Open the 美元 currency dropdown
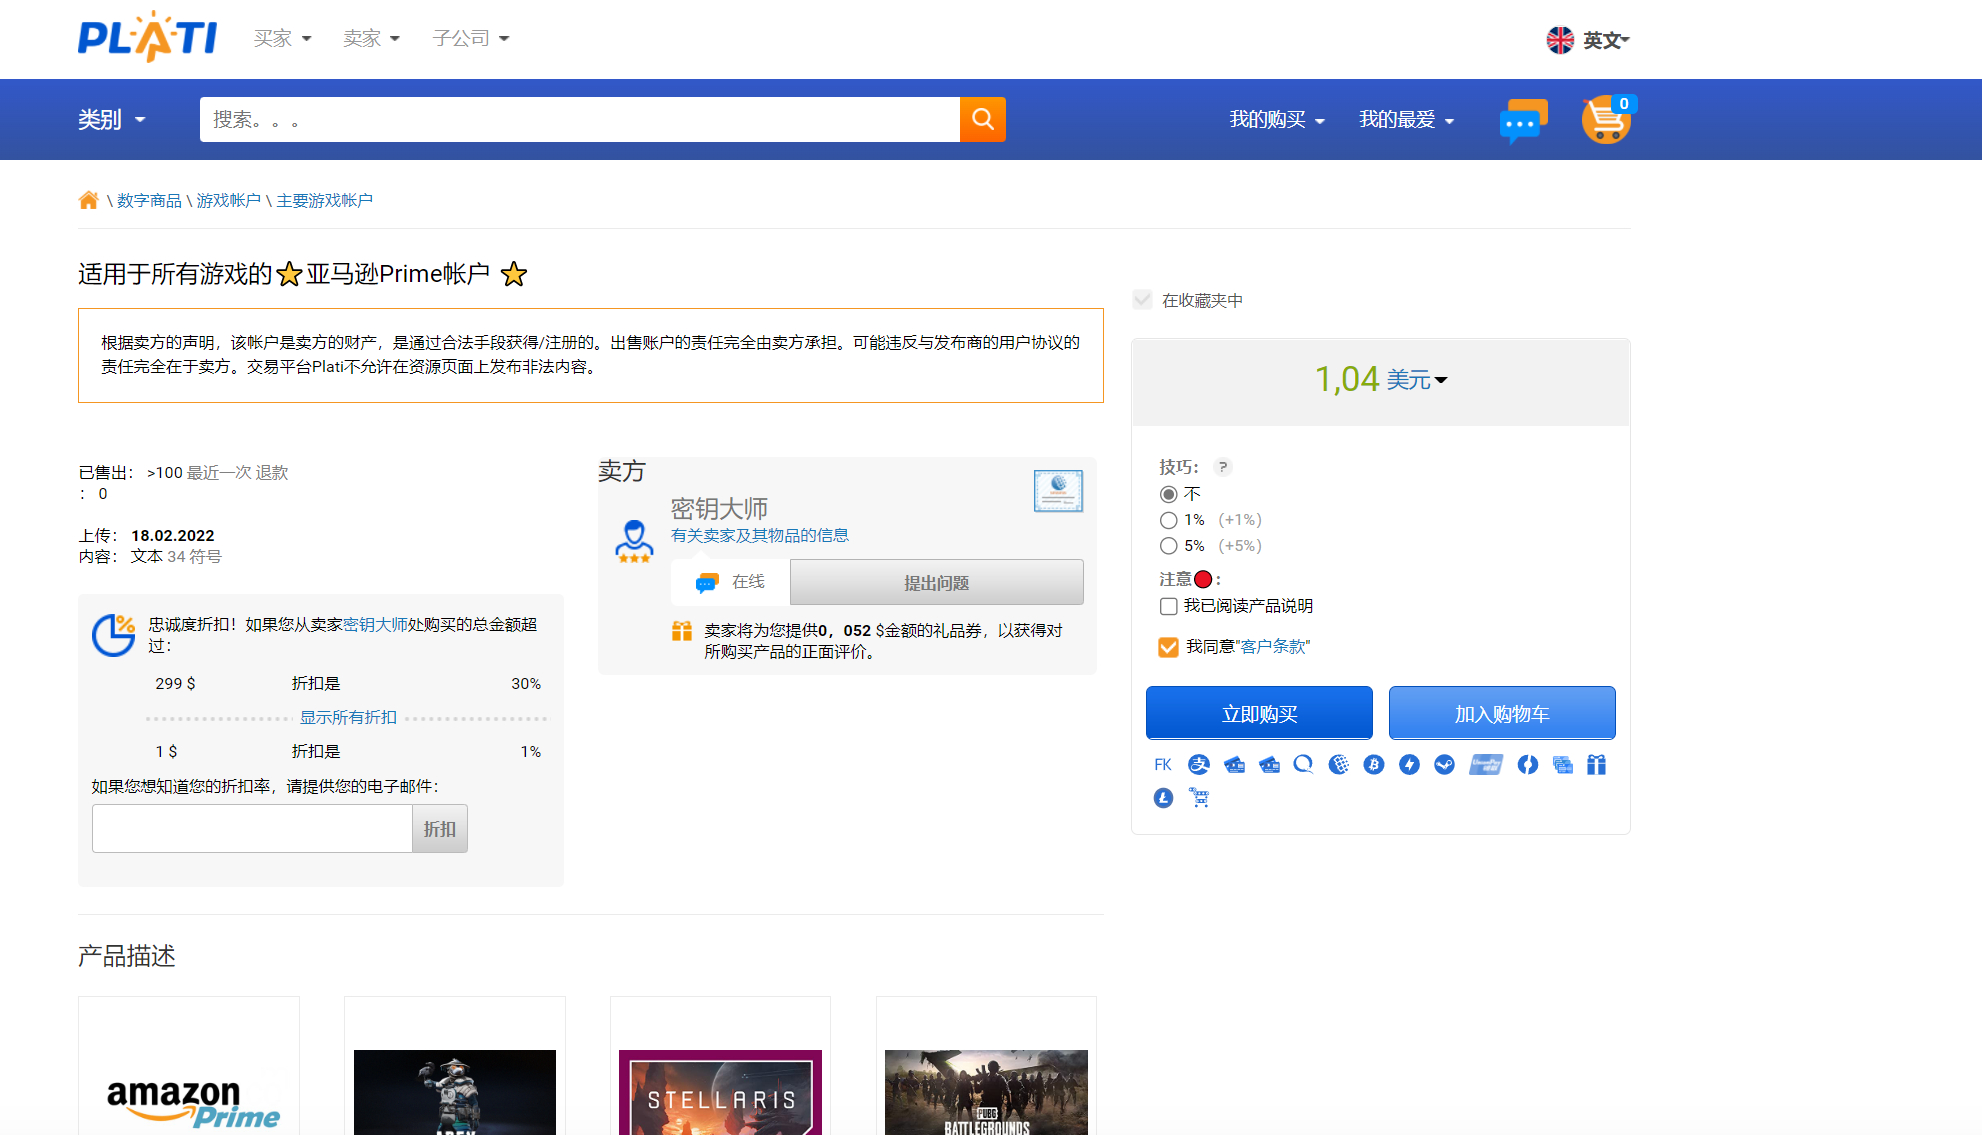1982x1135 pixels. pyautogui.click(x=1417, y=380)
